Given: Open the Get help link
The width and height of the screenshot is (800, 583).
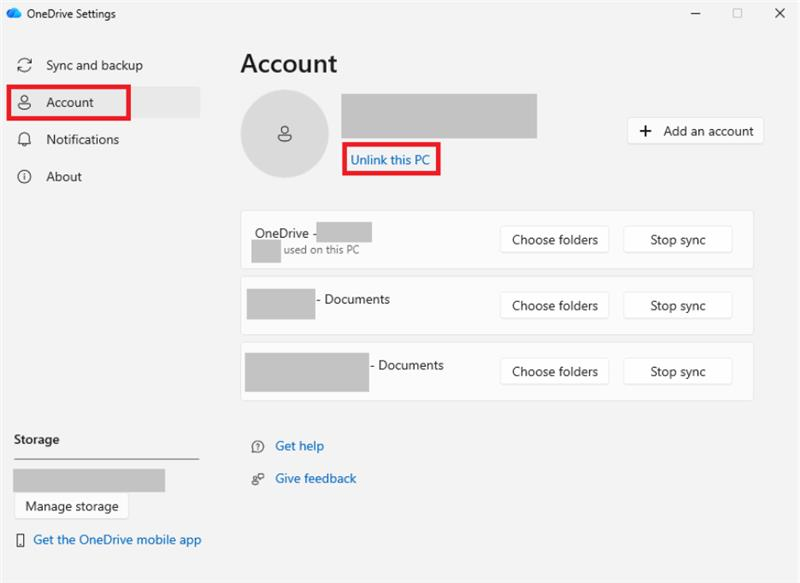Looking at the screenshot, I should (299, 446).
